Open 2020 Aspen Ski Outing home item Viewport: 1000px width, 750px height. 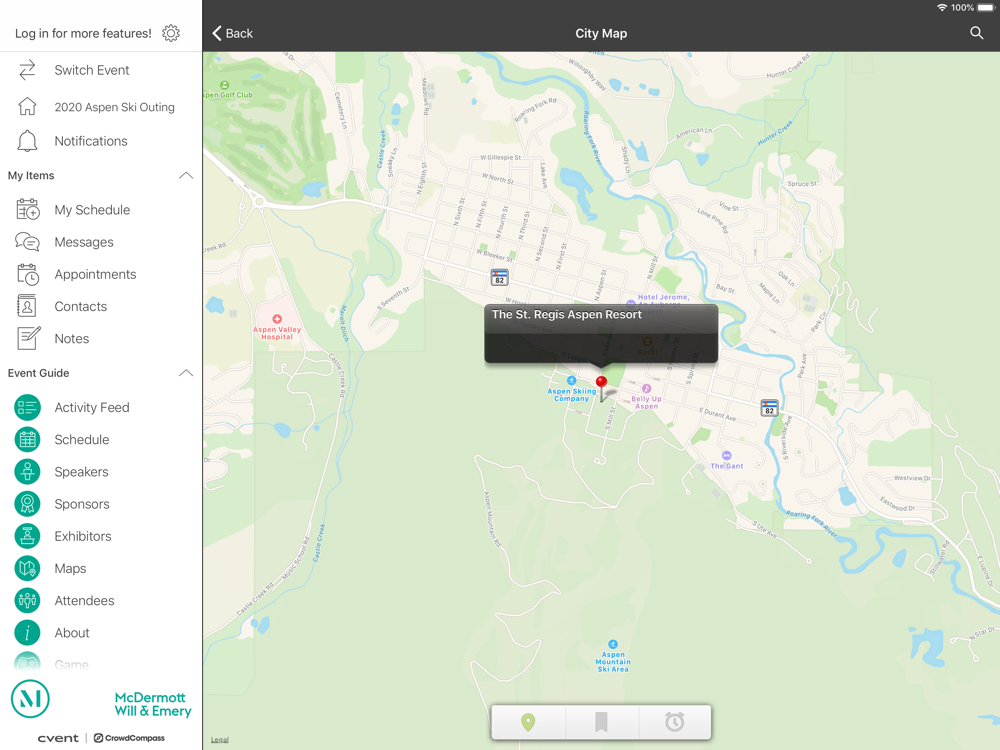pyautogui.click(x=101, y=107)
